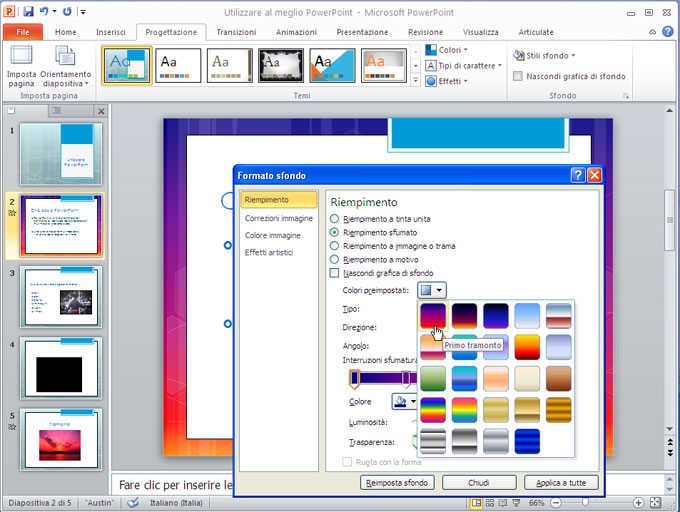Click the Chiudi button
This screenshot has height=512, width=680.
[479, 483]
